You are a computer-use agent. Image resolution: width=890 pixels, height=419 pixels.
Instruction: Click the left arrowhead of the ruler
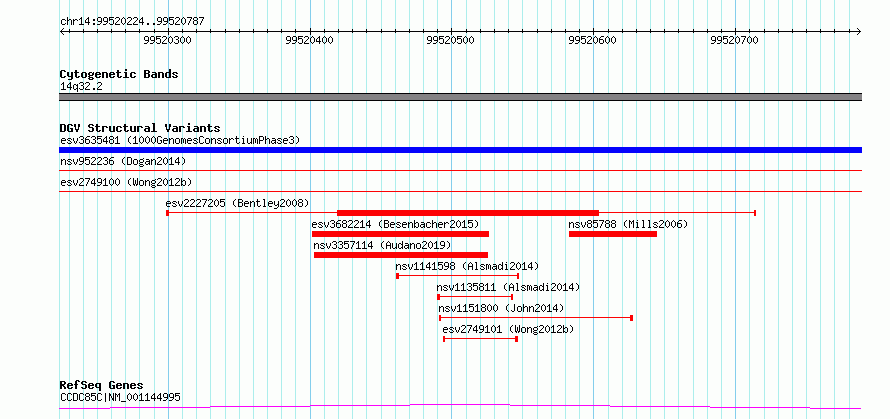click(62, 31)
